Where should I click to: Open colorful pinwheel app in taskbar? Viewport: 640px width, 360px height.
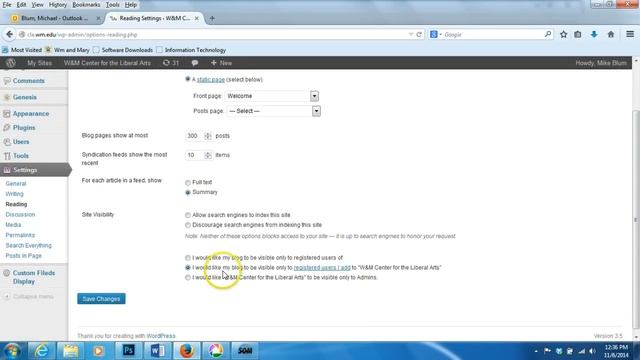click(x=216, y=351)
